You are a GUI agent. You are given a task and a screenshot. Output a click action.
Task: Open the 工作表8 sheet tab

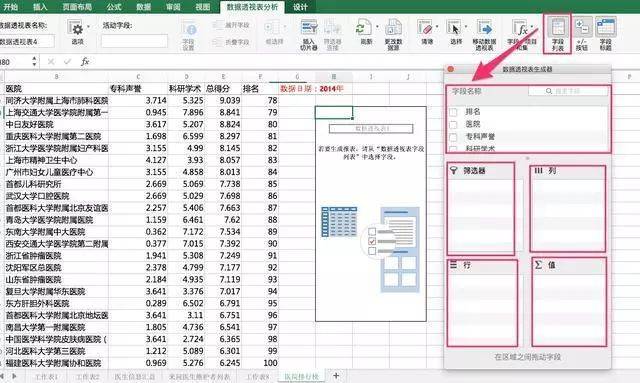point(257,376)
